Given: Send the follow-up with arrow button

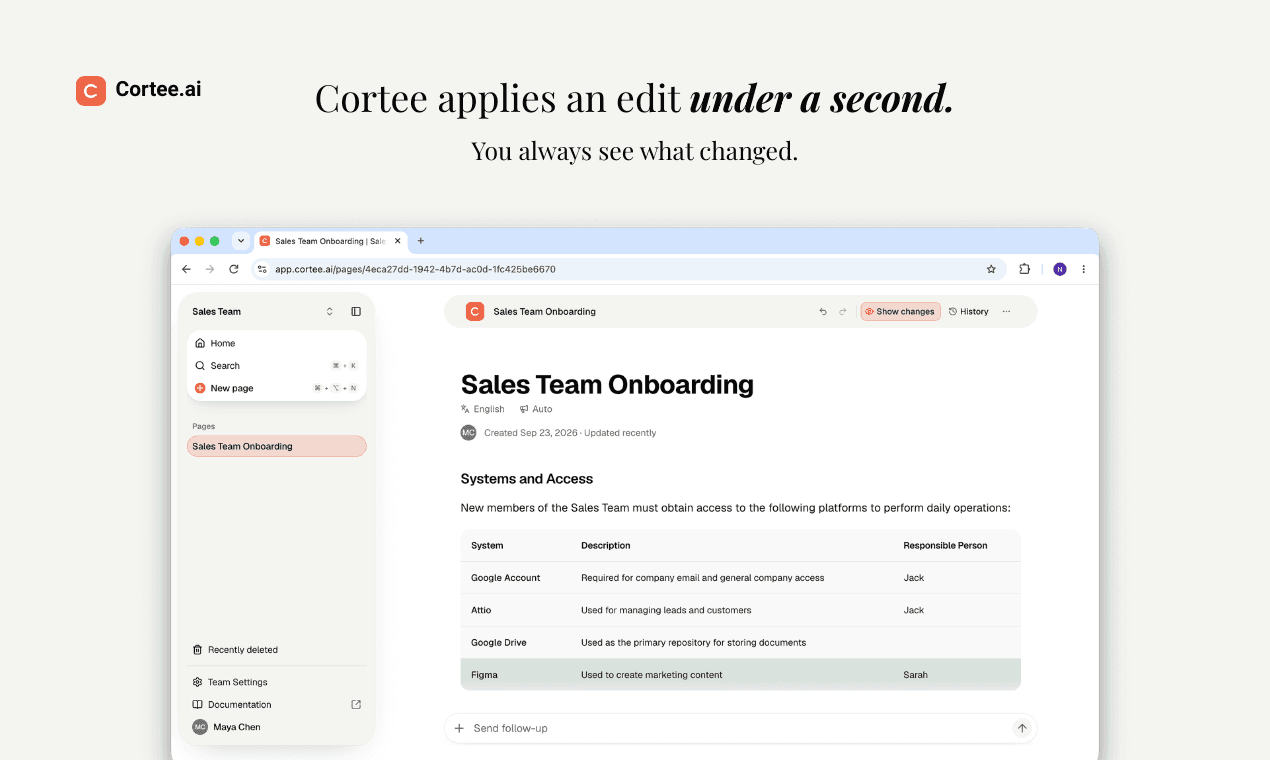Looking at the screenshot, I should [1022, 728].
